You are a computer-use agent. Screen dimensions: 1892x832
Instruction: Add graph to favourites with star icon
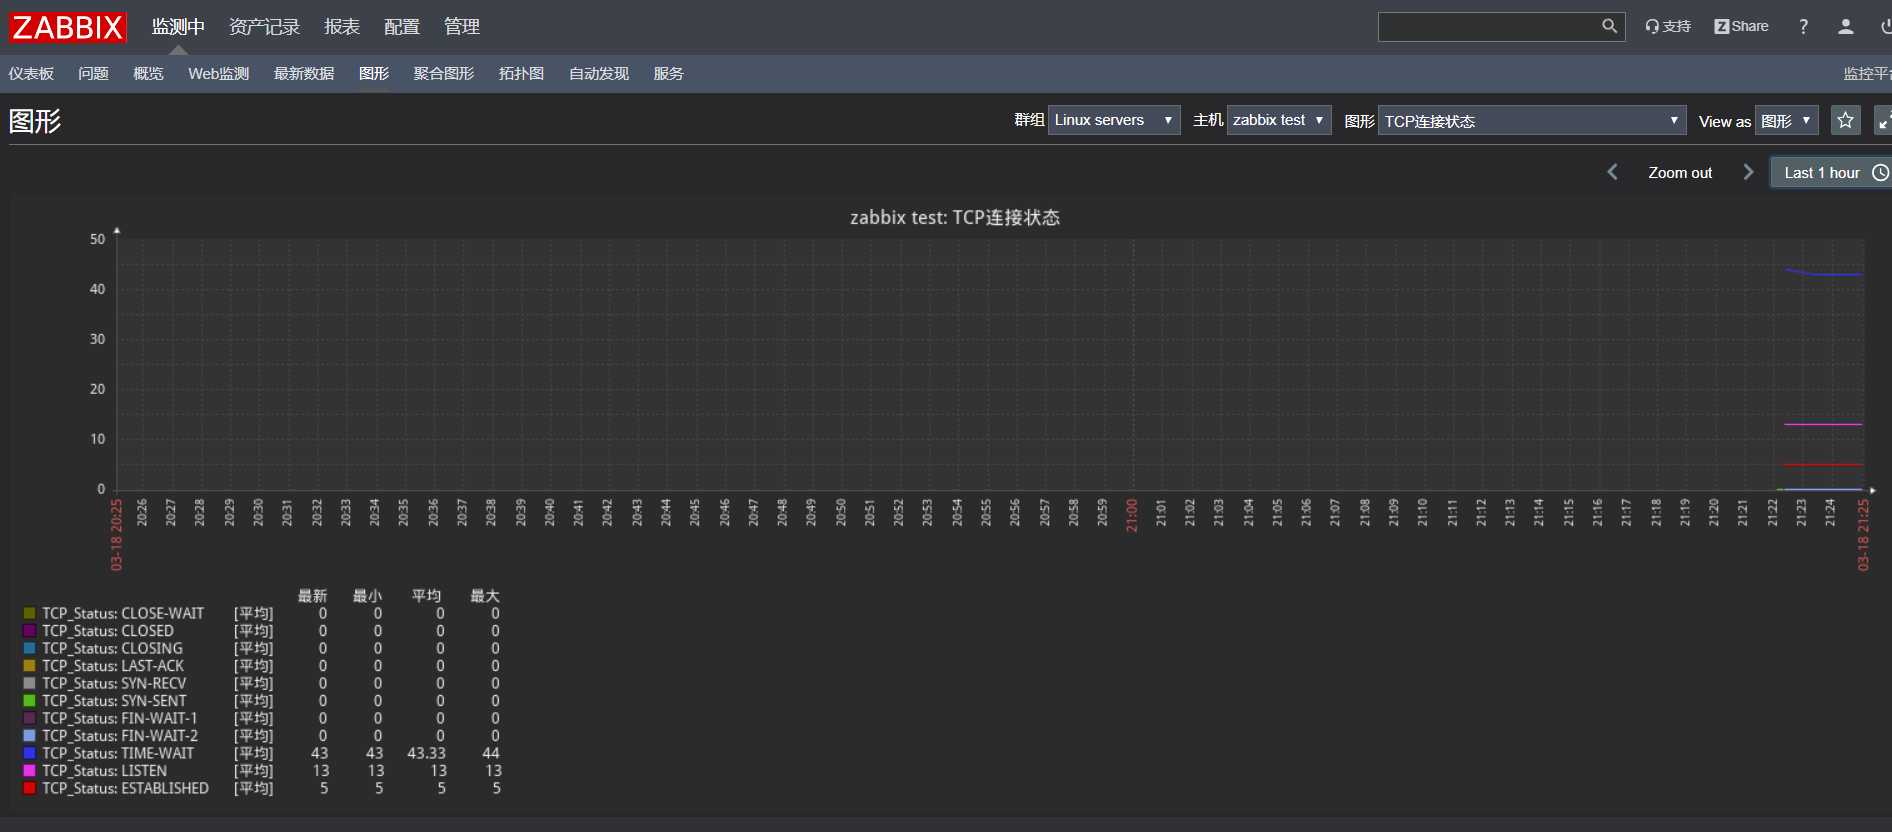tap(1846, 121)
